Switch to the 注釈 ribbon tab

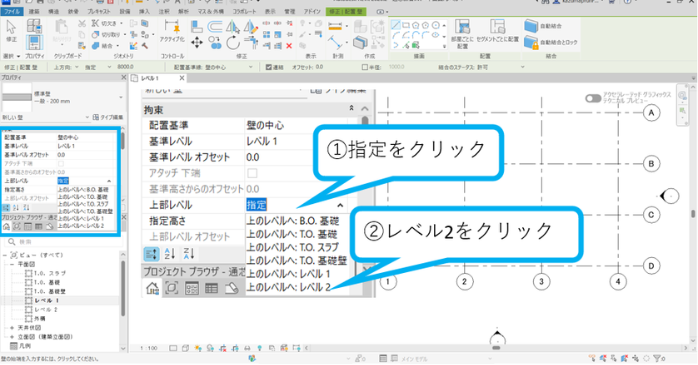[x=164, y=12]
